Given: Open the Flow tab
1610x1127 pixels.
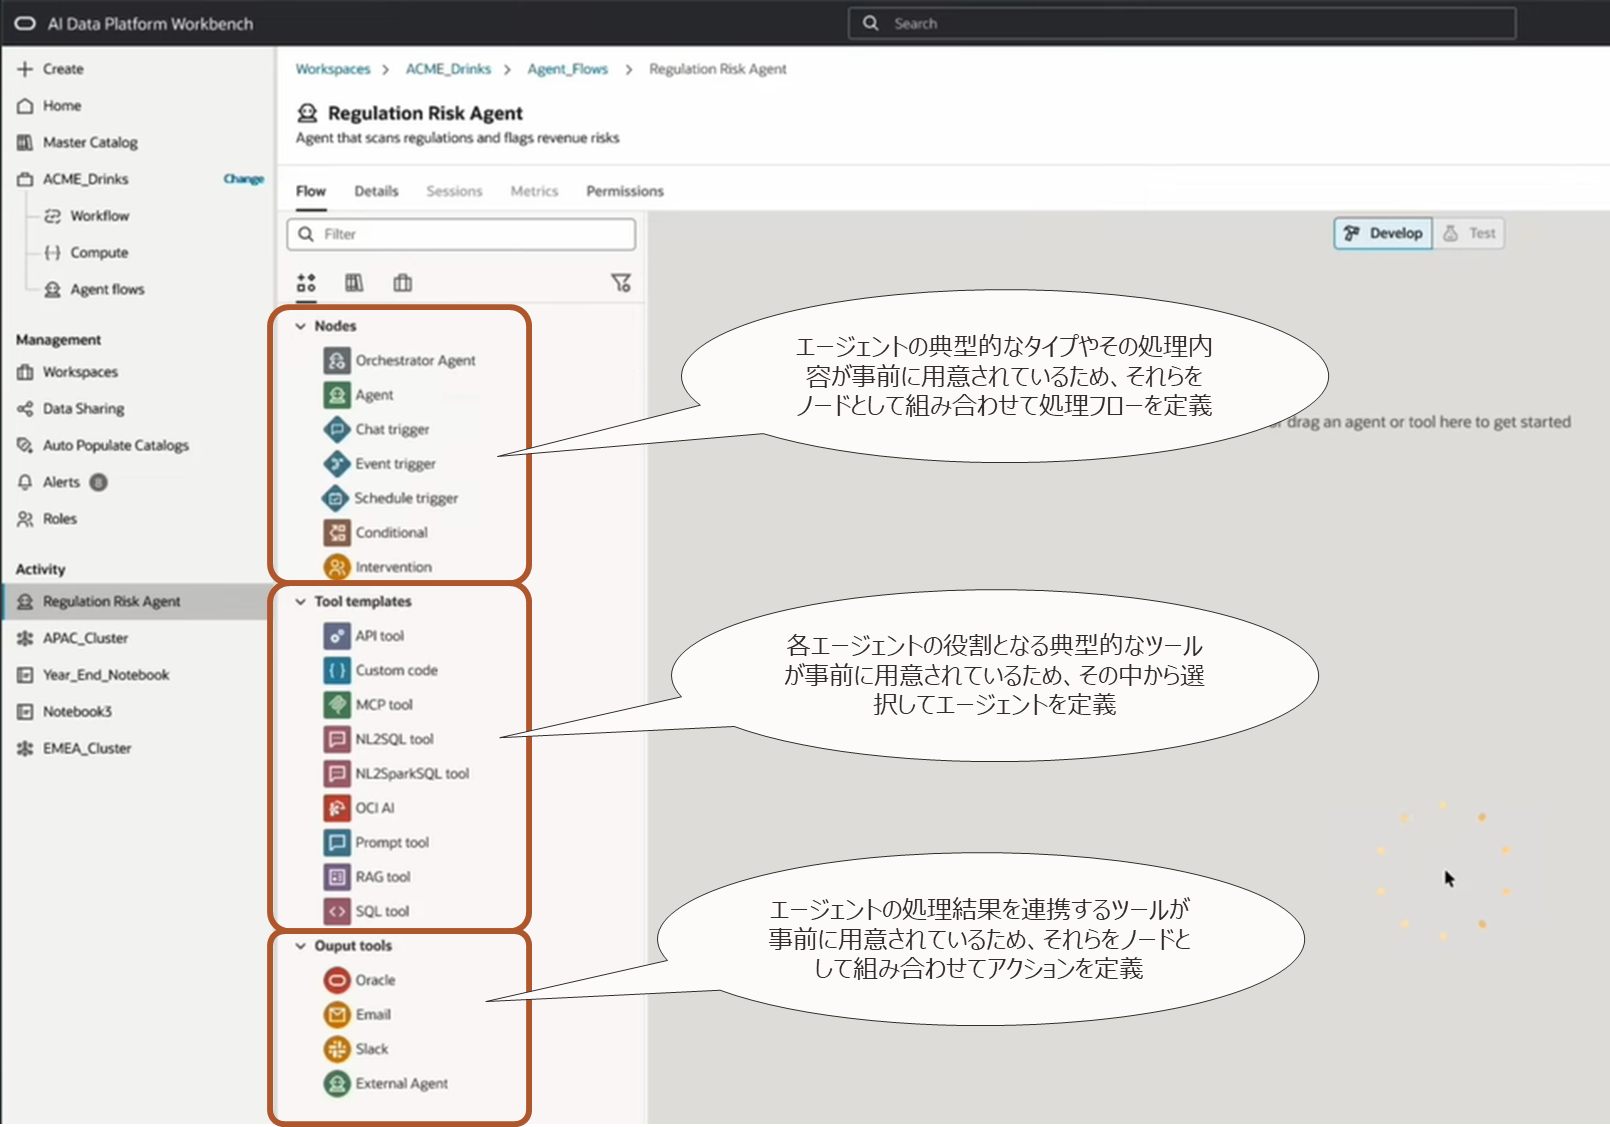Looking at the screenshot, I should 311,191.
